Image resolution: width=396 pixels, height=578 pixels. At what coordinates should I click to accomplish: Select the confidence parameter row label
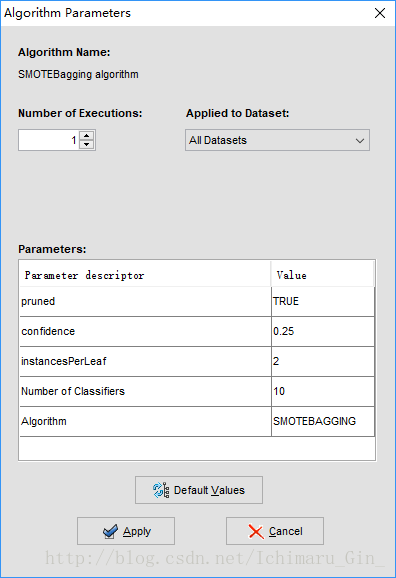click(x=48, y=331)
